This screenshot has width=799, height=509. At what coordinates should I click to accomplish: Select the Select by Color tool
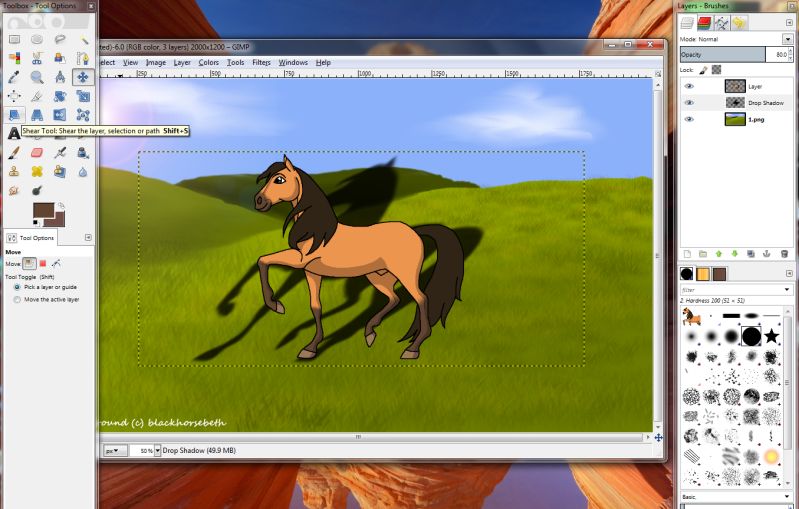coord(14,58)
